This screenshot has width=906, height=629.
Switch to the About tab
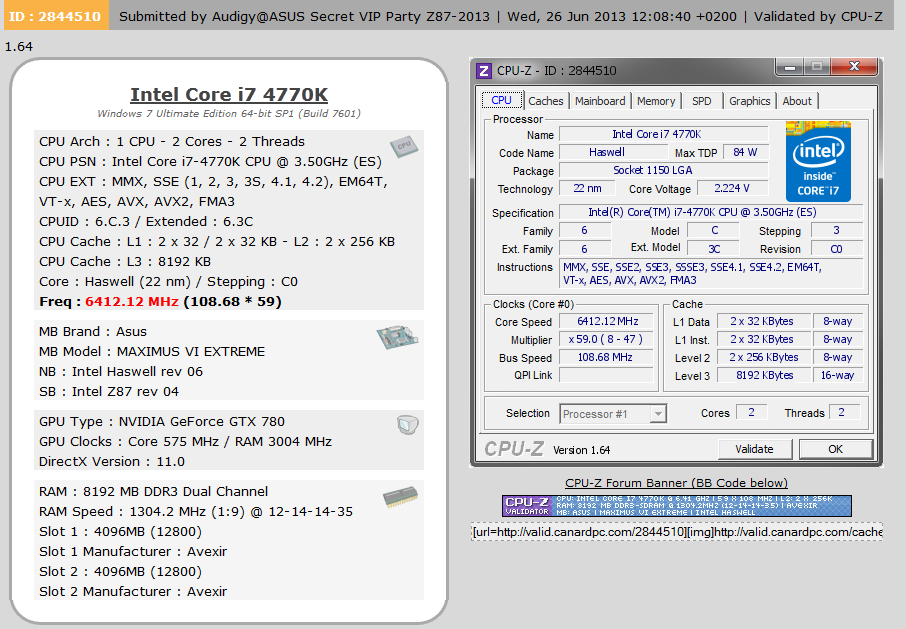point(797,101)
